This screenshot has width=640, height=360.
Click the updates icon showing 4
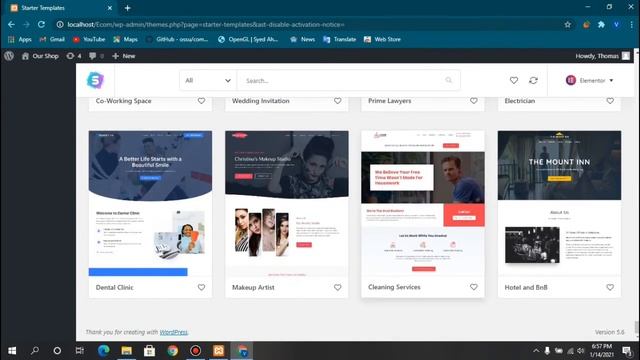pyautogui.click(x=74, y=56)
